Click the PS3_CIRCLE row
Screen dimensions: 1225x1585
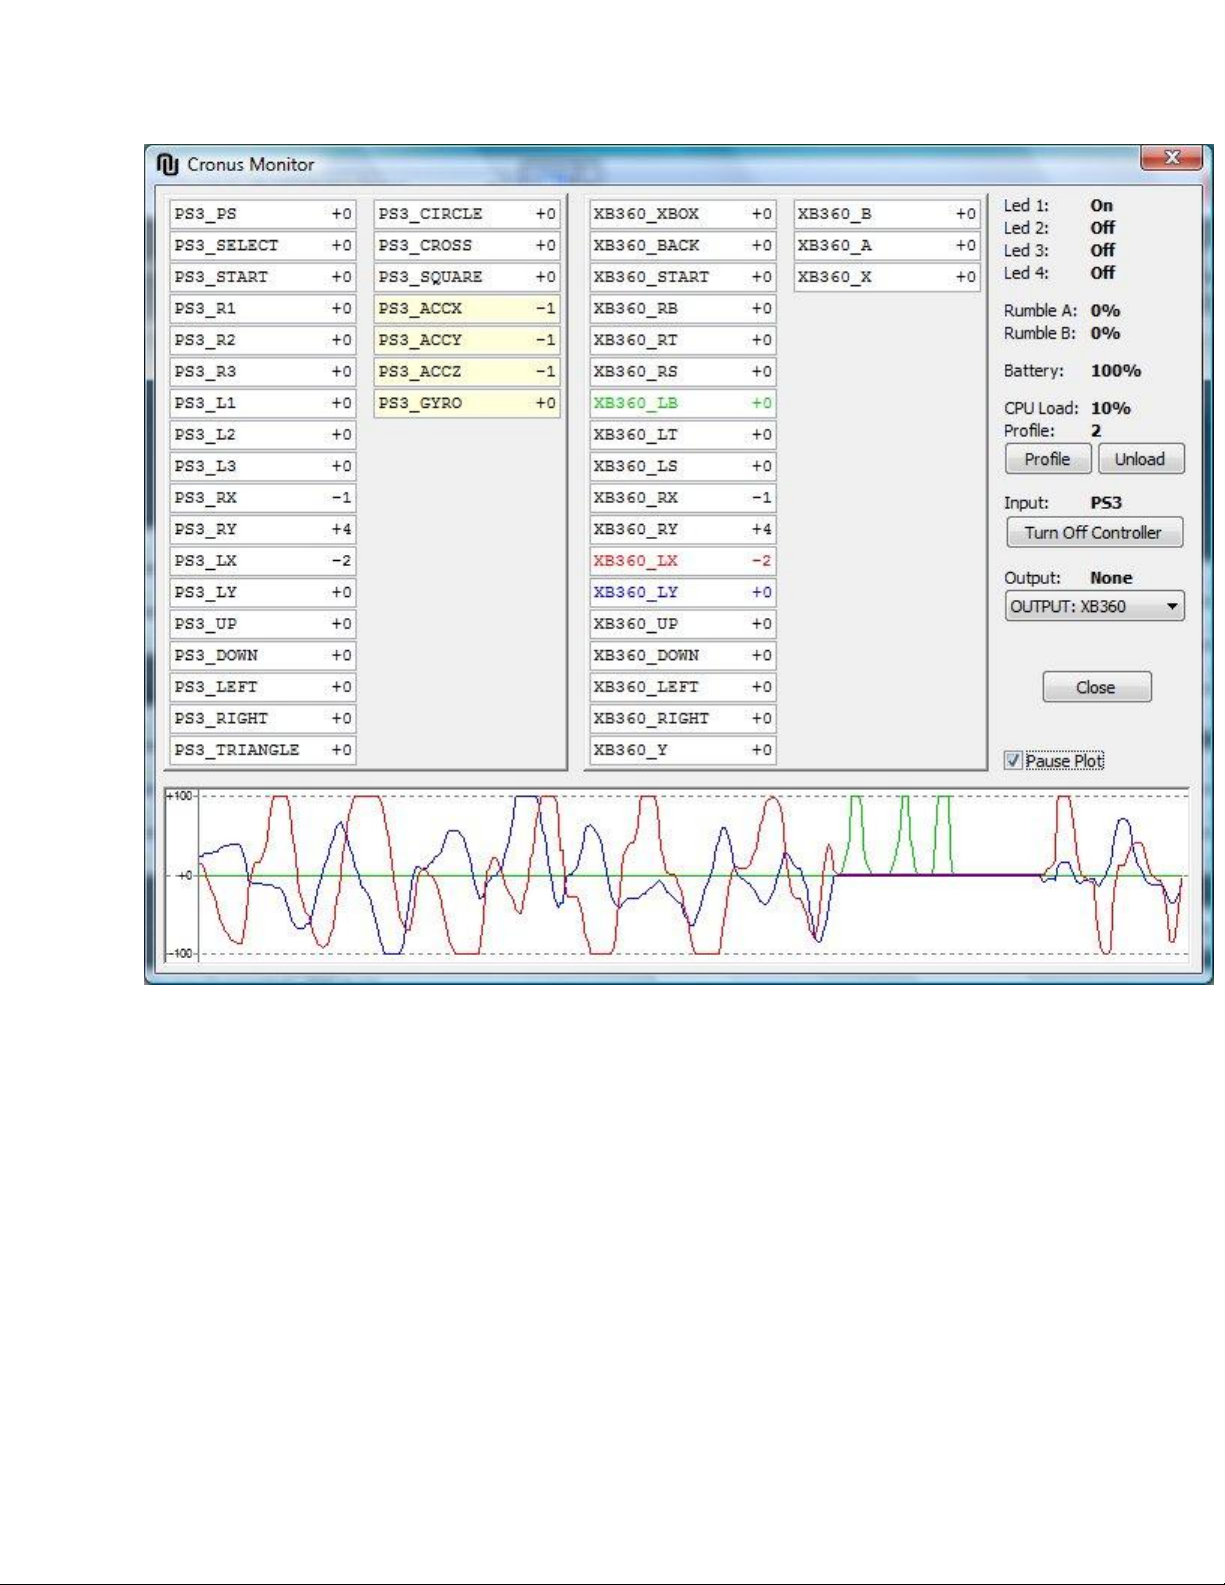pos(467,214)
